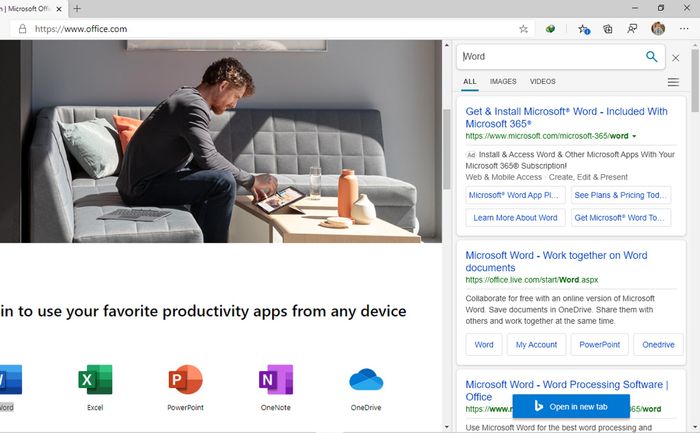Open the green globe extension icon

[550, 29]
